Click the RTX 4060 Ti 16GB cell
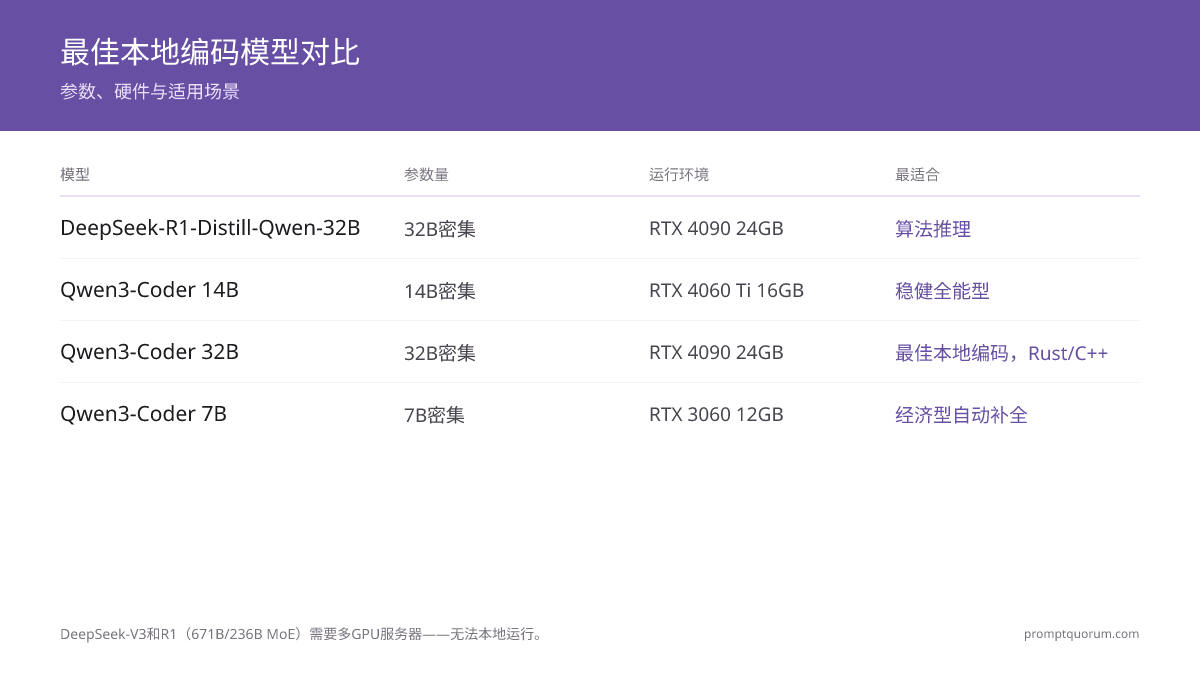Viewport: 1200px width, 675px height. tap(726, 291)
